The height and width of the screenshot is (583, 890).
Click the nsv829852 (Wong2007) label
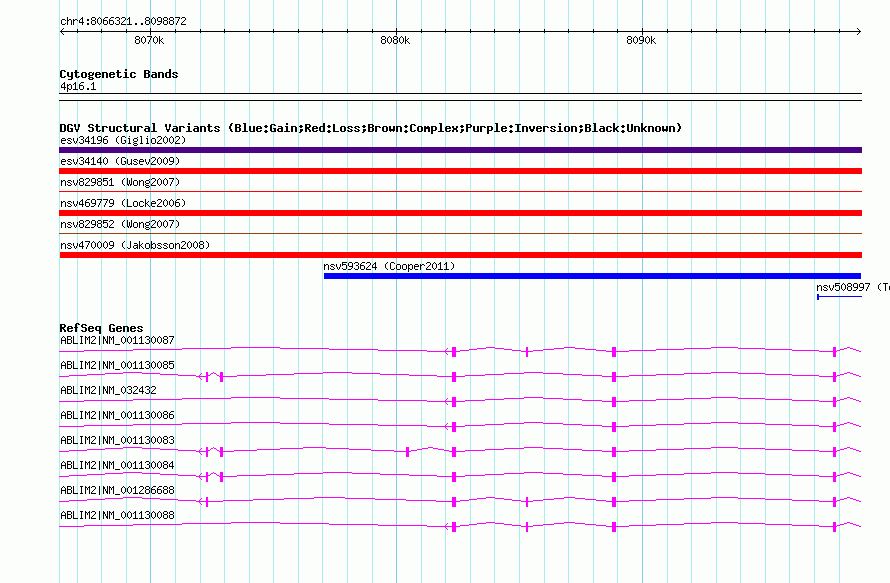point(120,224)
